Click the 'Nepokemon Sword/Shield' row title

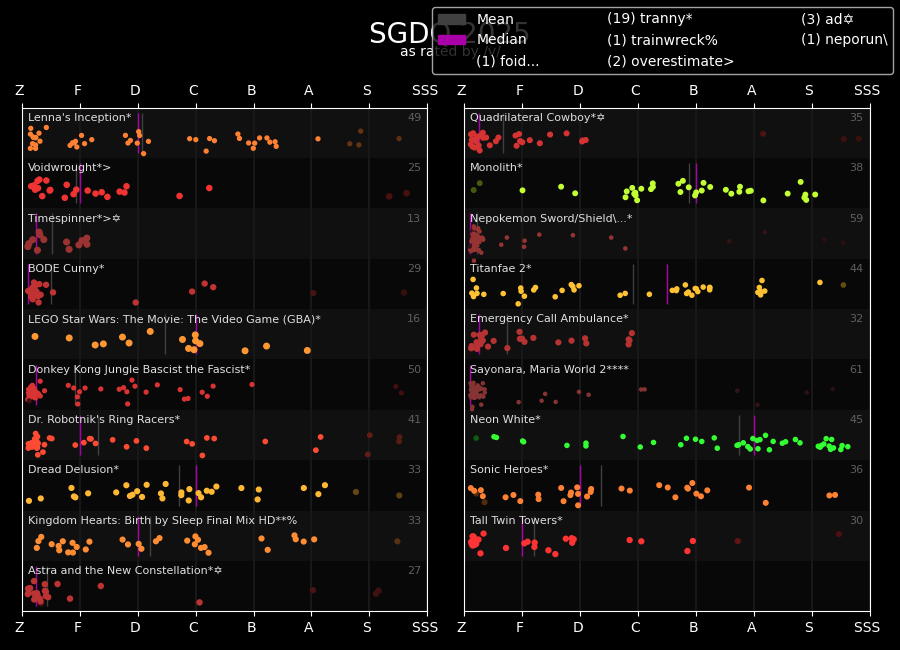pyautogui.click(x=550, y=218)
